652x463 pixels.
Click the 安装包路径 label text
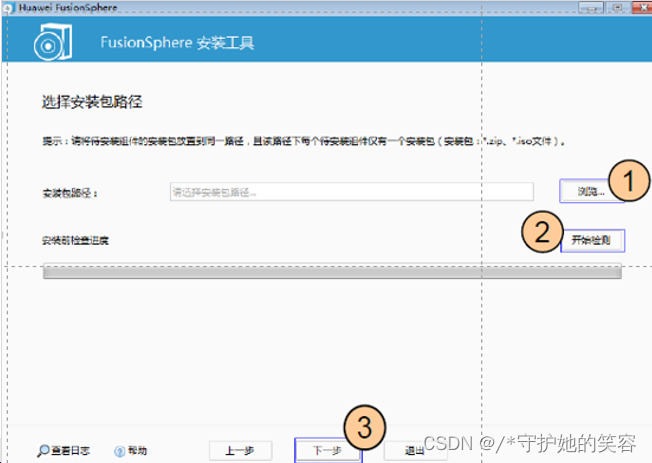click(70, 193)
